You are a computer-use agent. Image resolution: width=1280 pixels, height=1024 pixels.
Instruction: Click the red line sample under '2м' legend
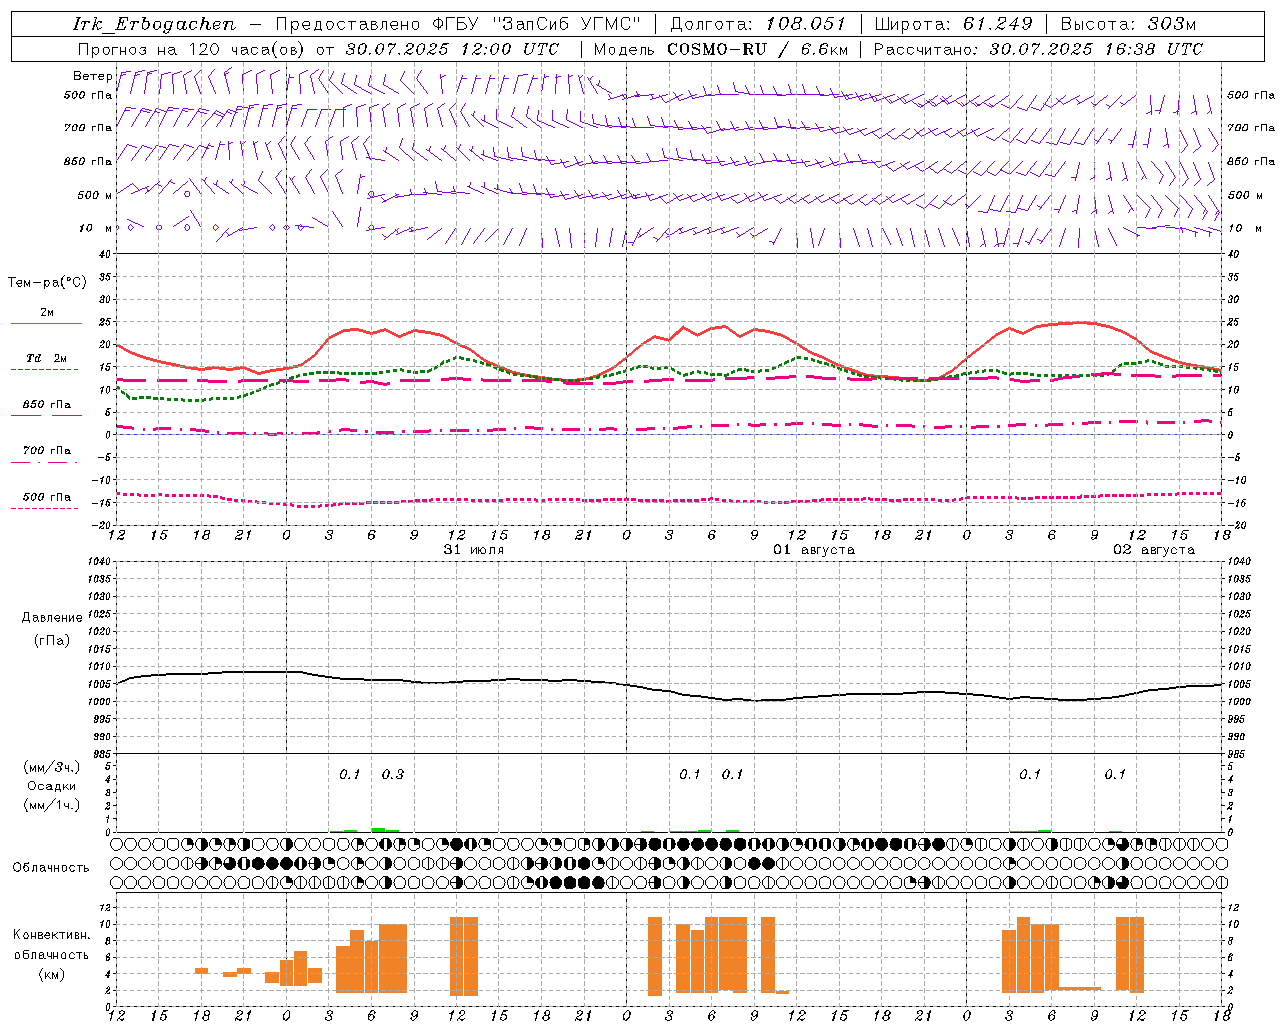[x=46, y=324]
